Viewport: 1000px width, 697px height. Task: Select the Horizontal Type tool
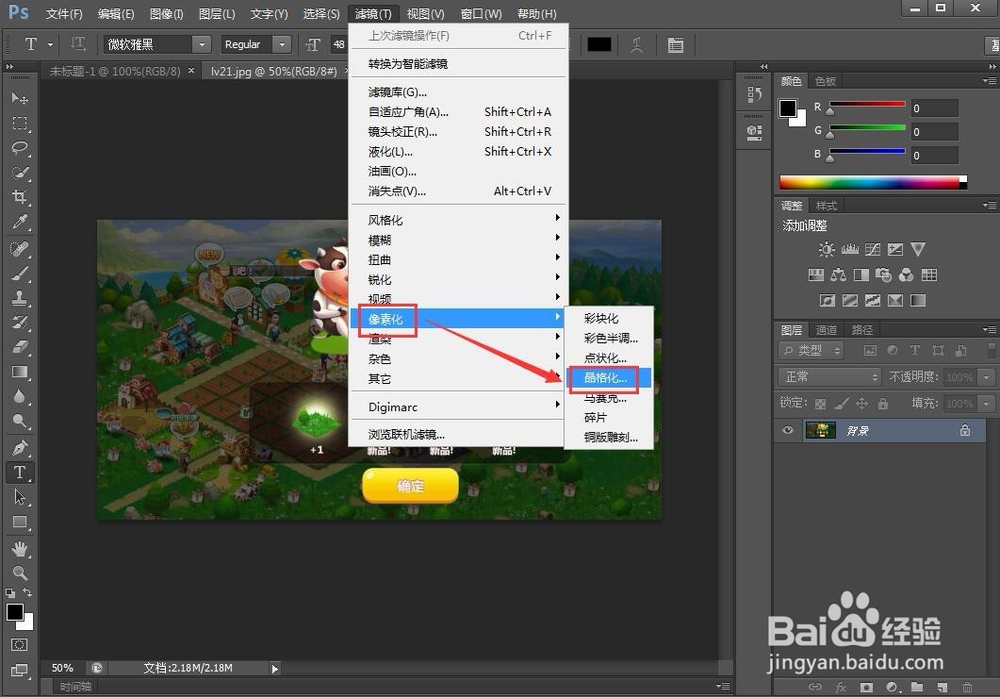tap(20, 473)
